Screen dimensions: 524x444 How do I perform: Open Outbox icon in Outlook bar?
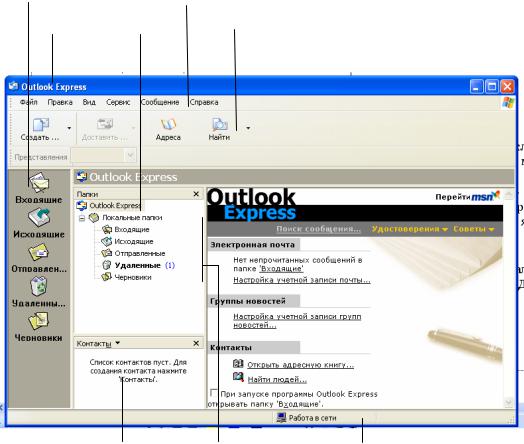[39, 217]
